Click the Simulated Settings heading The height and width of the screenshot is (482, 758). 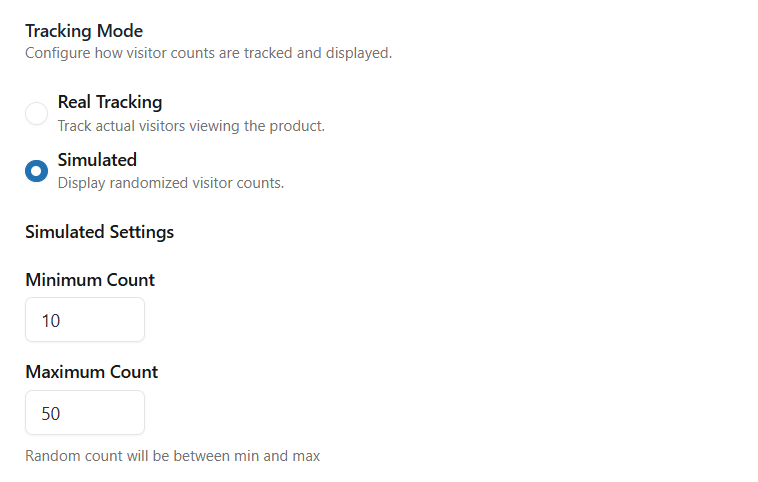point(99,232)
